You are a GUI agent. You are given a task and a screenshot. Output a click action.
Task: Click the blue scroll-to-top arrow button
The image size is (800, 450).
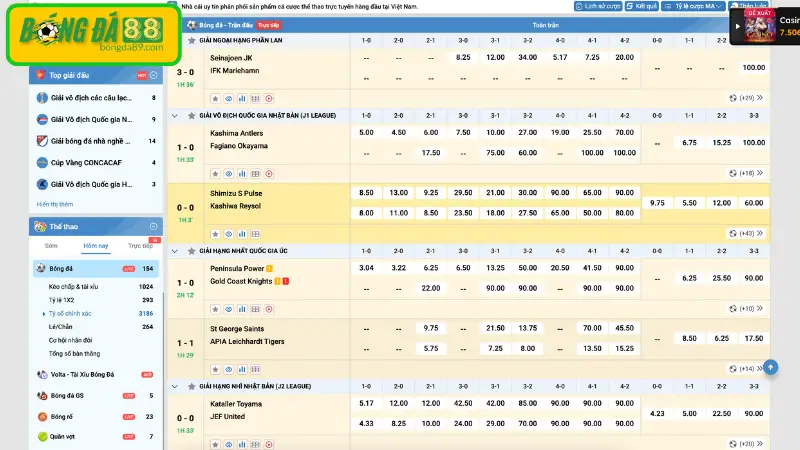[770, 367]
